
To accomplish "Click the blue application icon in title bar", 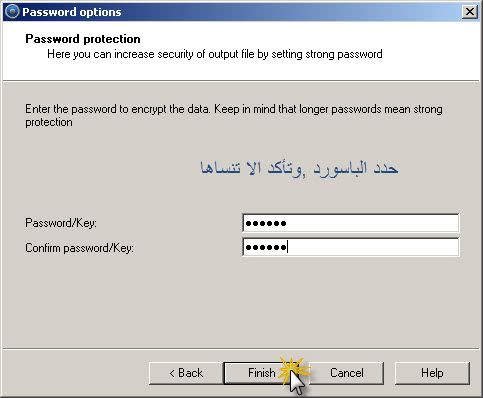I will pyautogui.click(x=12, y=12).
